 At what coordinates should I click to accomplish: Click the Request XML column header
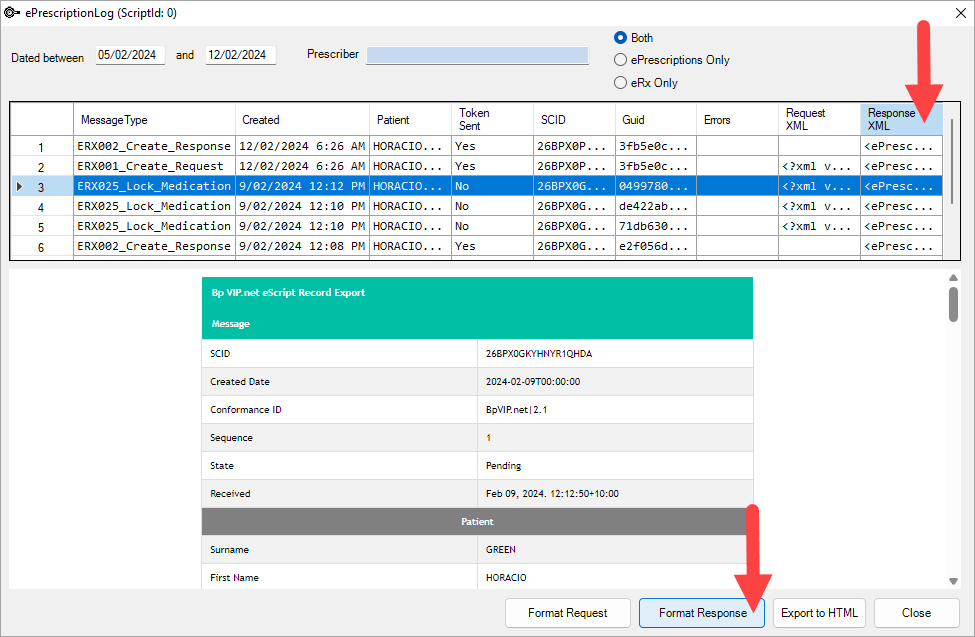pos(819,119)
